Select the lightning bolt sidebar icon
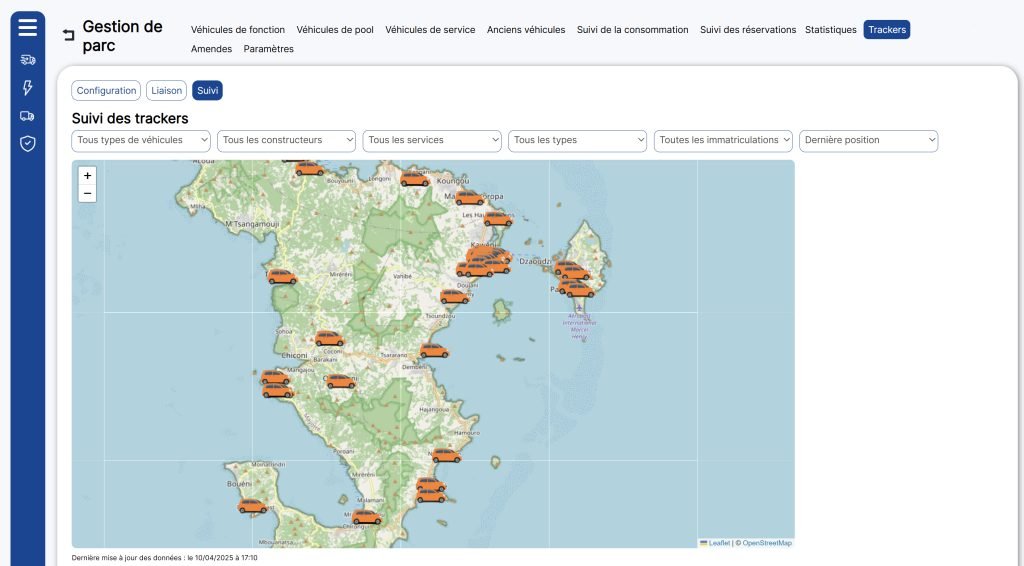Screen dimensions: 1024x566 27,87
